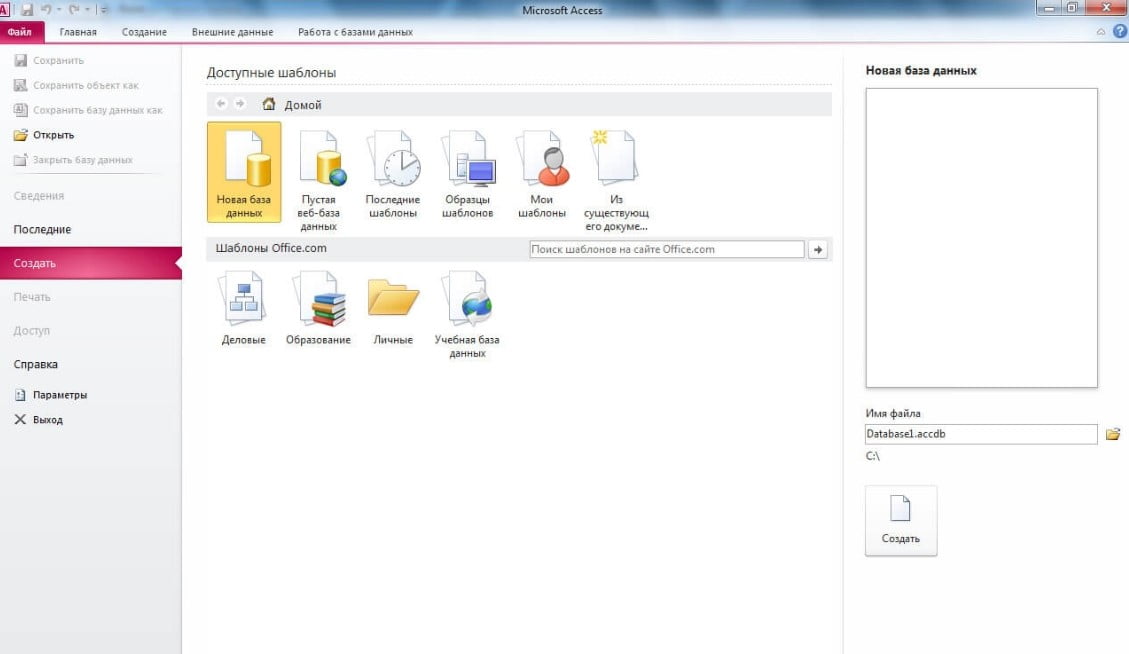
Task: Go forward with the right navigation arrow
Action: (x=240, y=104)
